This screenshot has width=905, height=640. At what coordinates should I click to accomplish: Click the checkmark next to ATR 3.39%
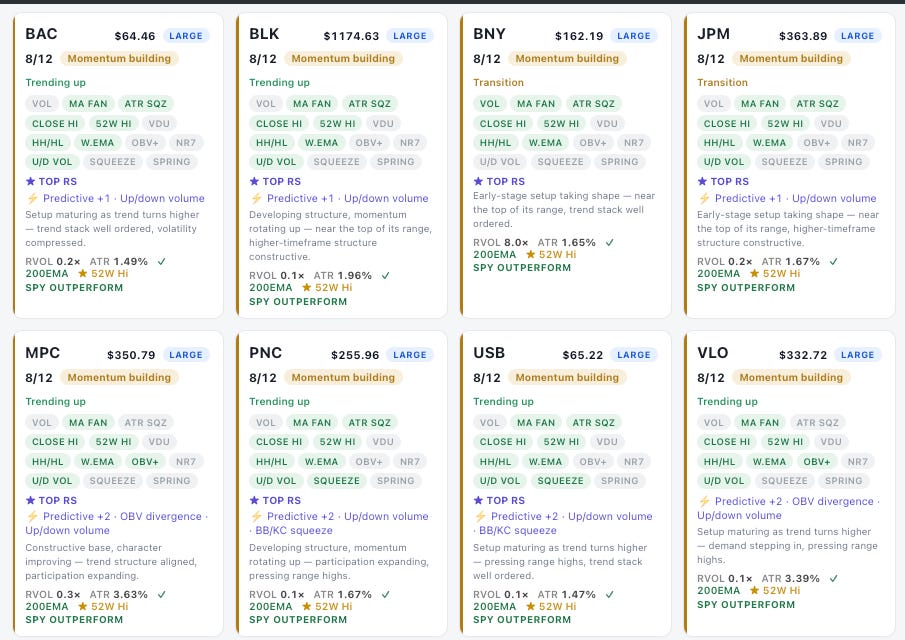(833, 578)
